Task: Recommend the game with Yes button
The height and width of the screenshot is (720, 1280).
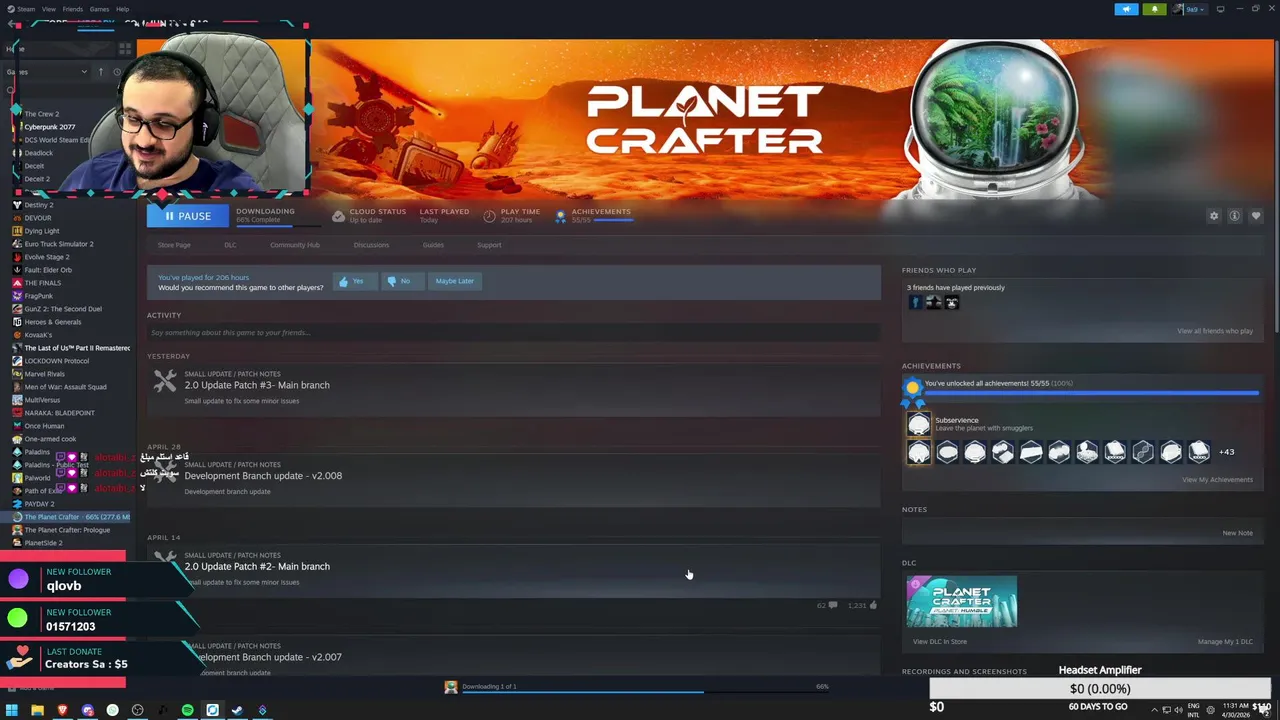Action: tap(353, 281)
